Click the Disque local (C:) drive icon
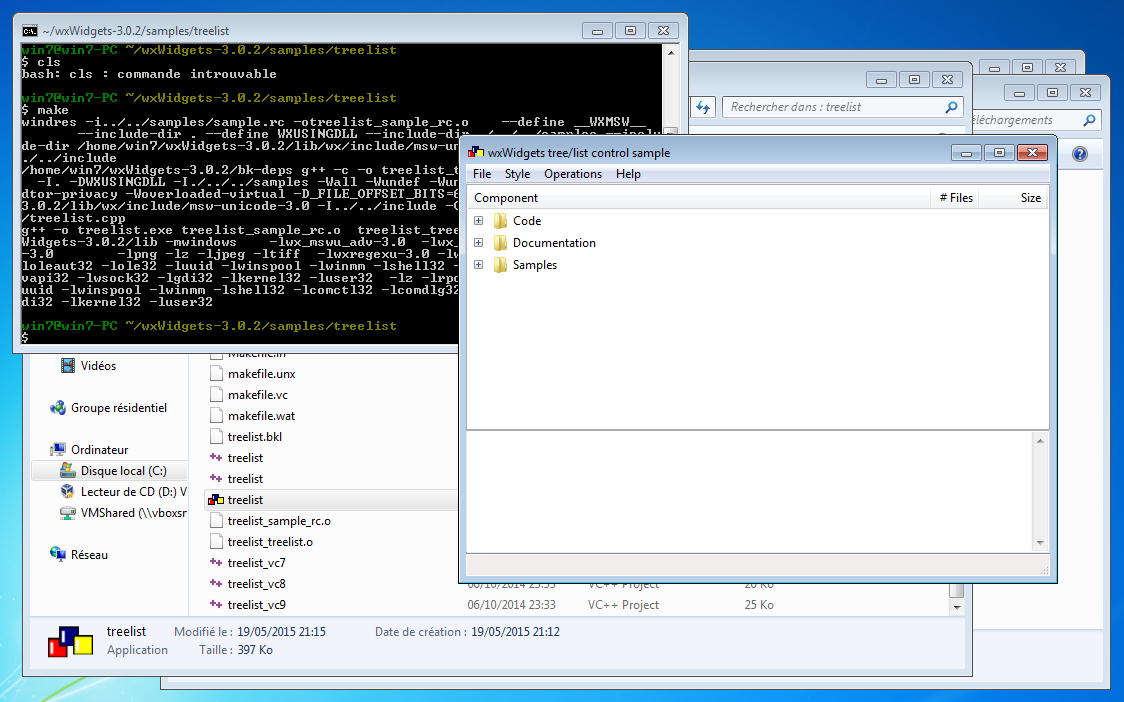 67,470
